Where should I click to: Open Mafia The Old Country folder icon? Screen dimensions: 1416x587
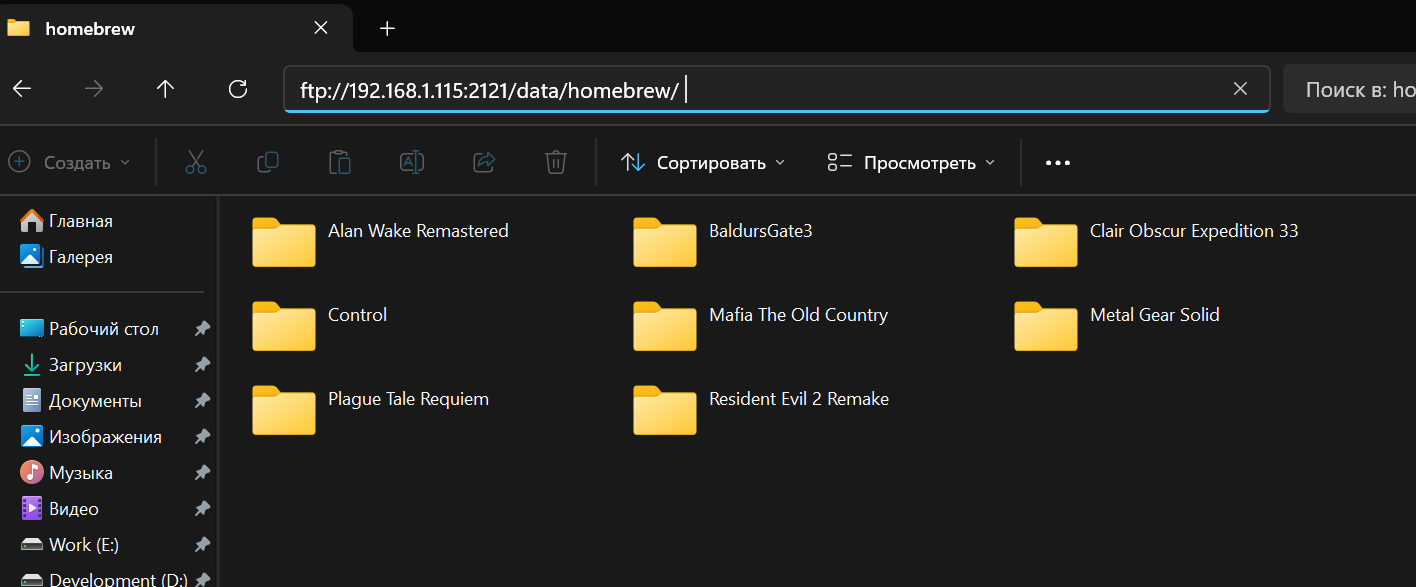pyautogui.click(x=665, y=326)
